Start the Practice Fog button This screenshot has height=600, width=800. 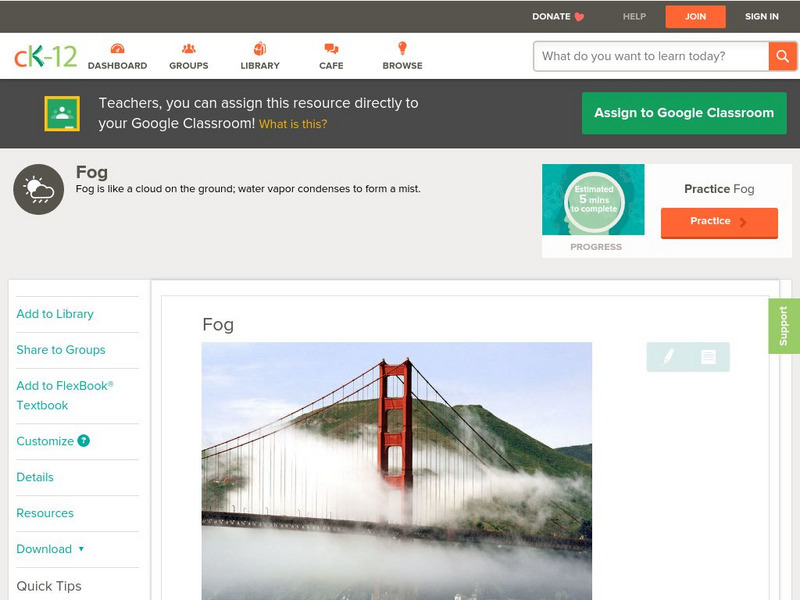pos(719,222)
